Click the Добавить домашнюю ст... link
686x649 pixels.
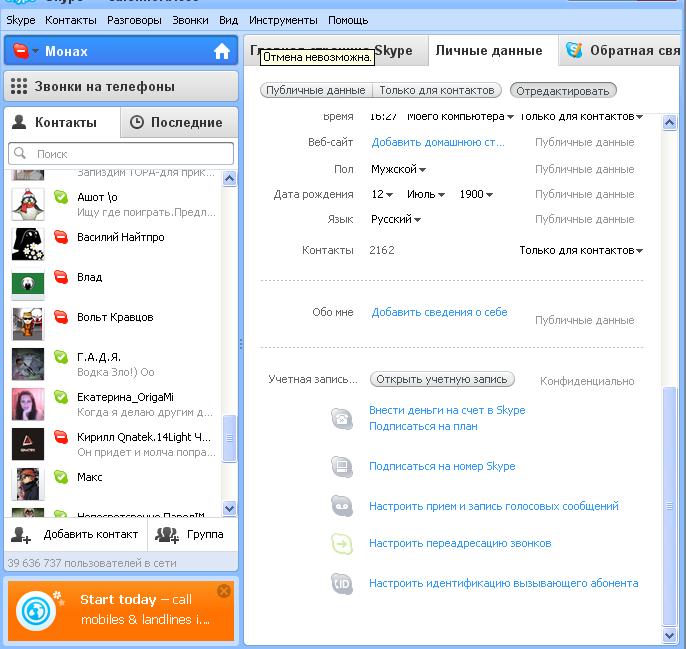point(438,142)
